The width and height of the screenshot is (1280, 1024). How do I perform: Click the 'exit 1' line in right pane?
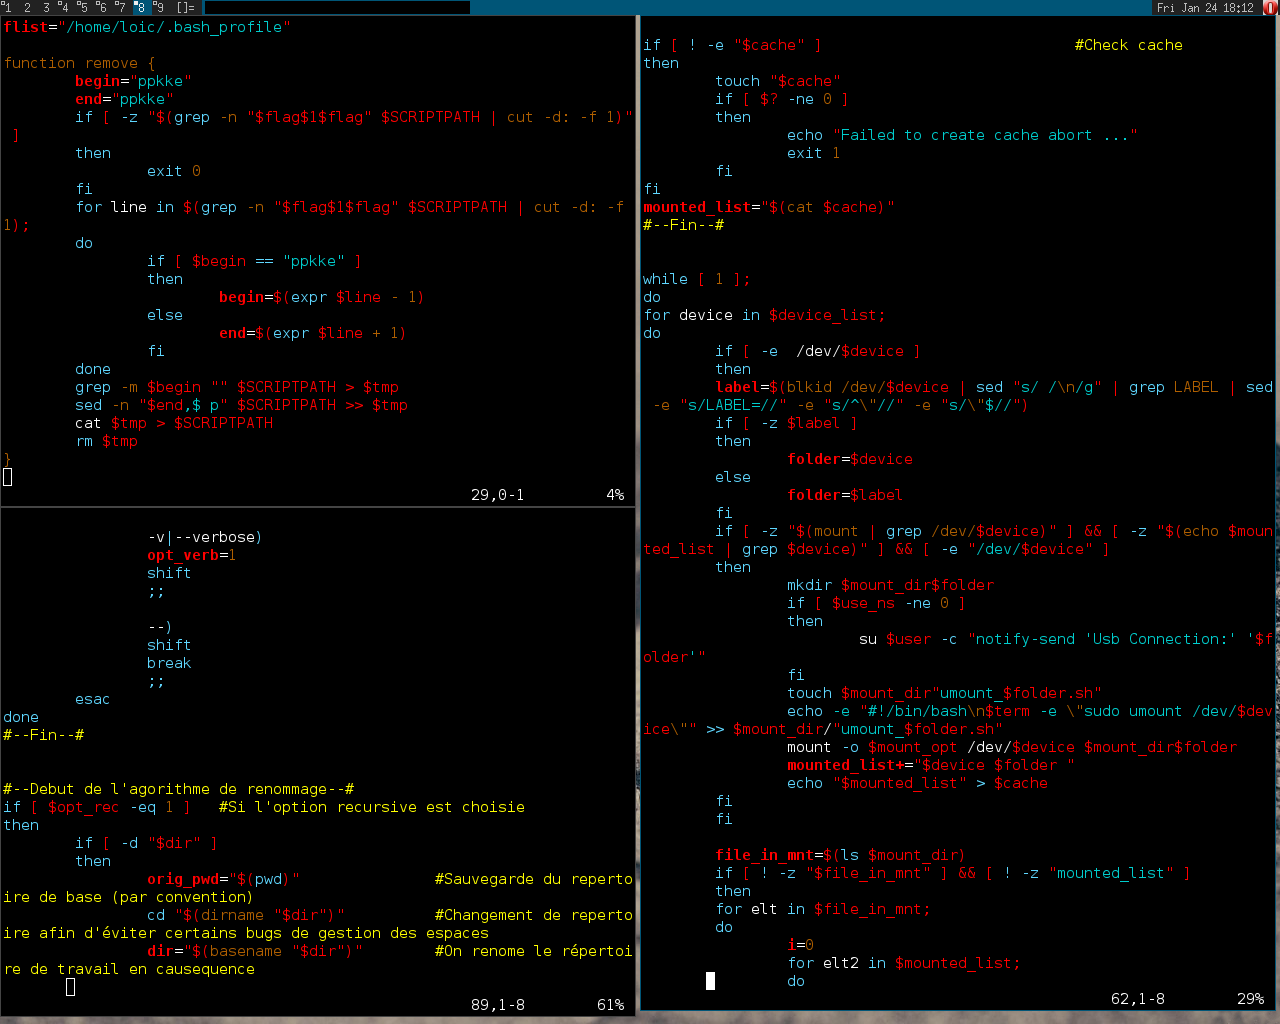point(814,153)
